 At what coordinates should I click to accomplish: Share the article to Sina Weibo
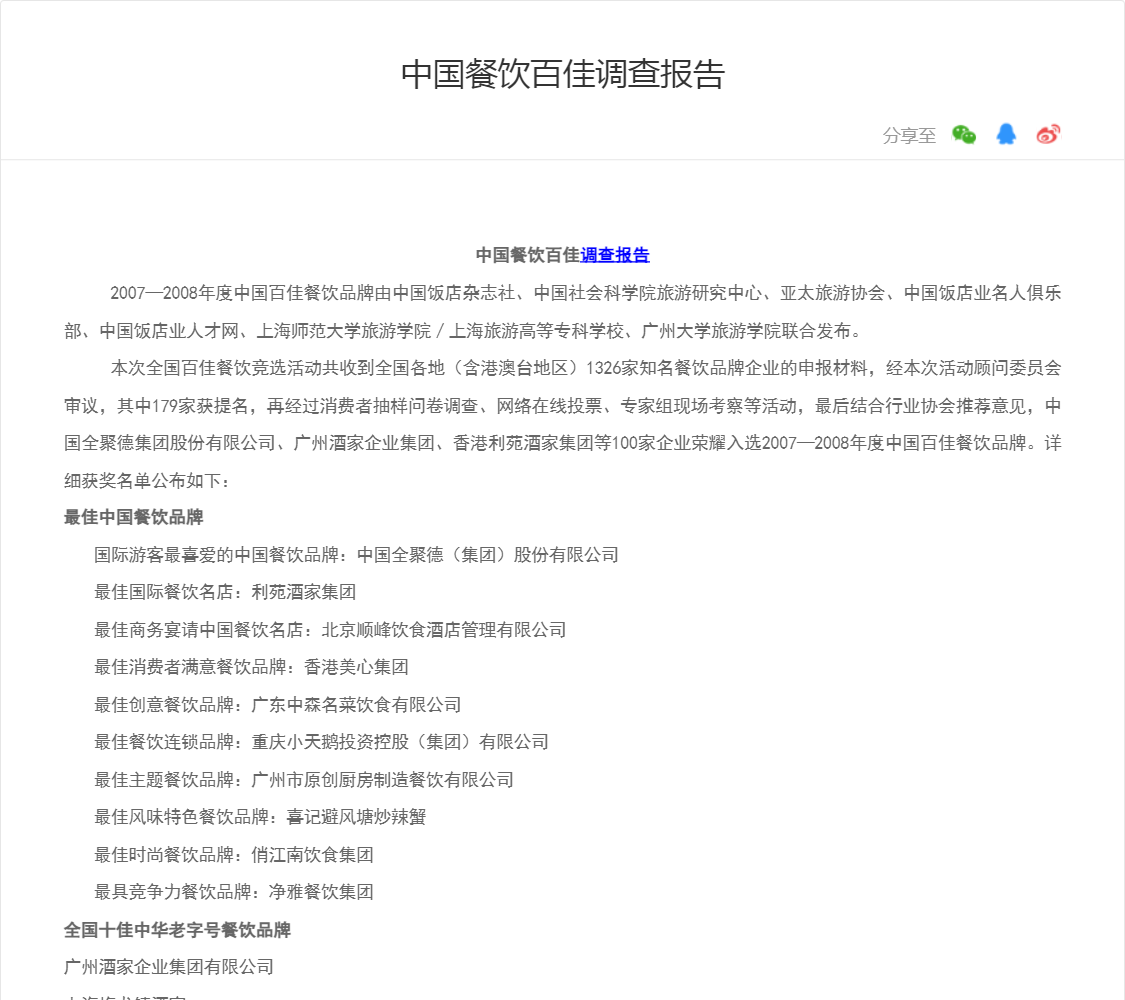pyautogui.click(x=1047, y=135)
